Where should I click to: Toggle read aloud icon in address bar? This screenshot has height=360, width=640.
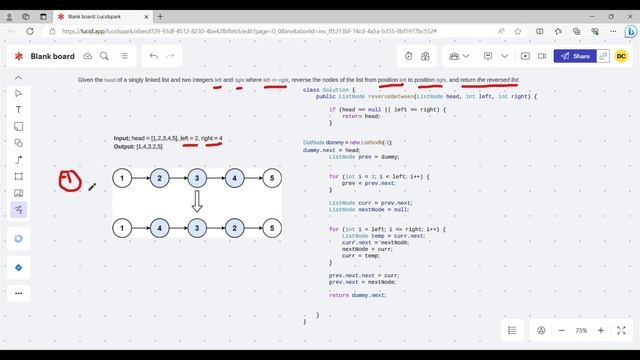coord(501,31)
